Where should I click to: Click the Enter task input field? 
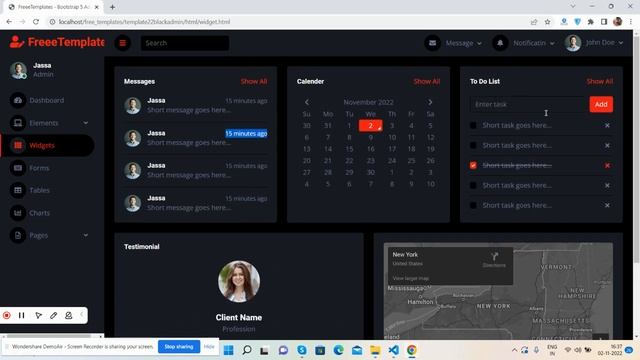(529, 104)
